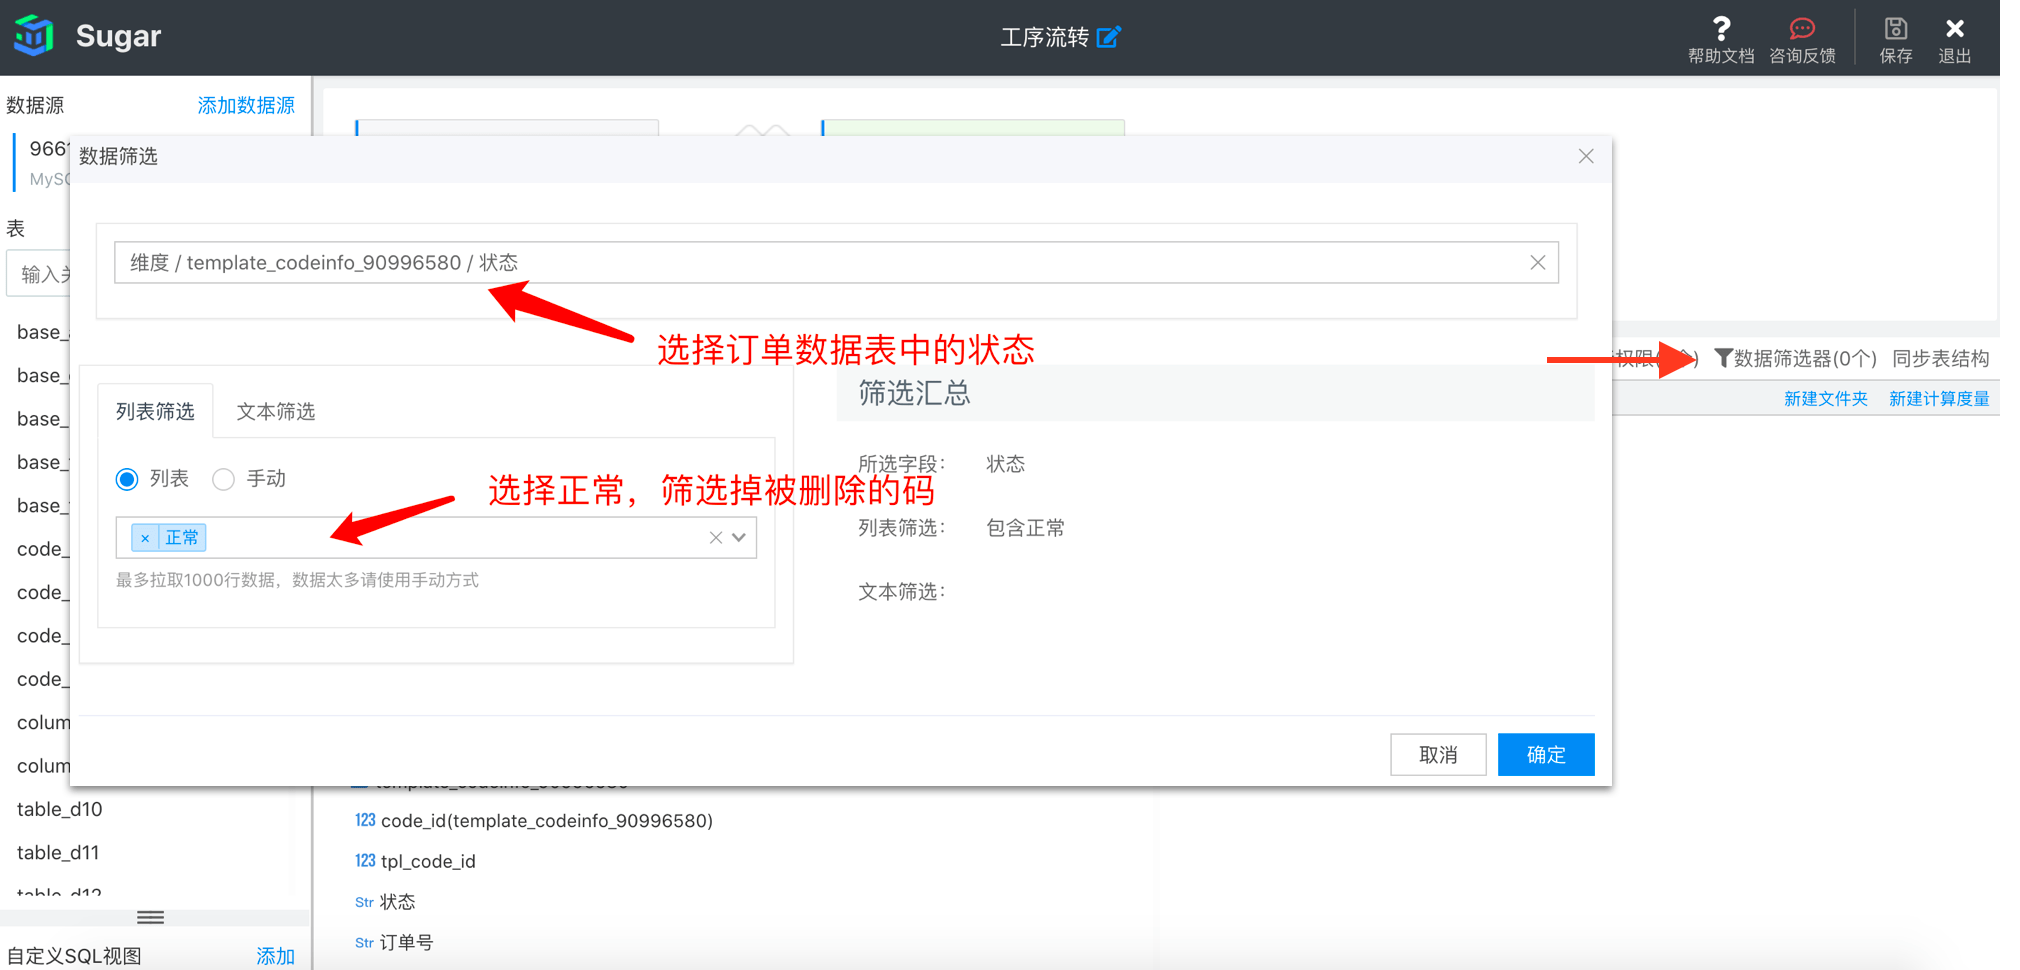This screenshot has width=2020, height=970.
Task: Select the 列表 radio button
Action: click(127, 478)
